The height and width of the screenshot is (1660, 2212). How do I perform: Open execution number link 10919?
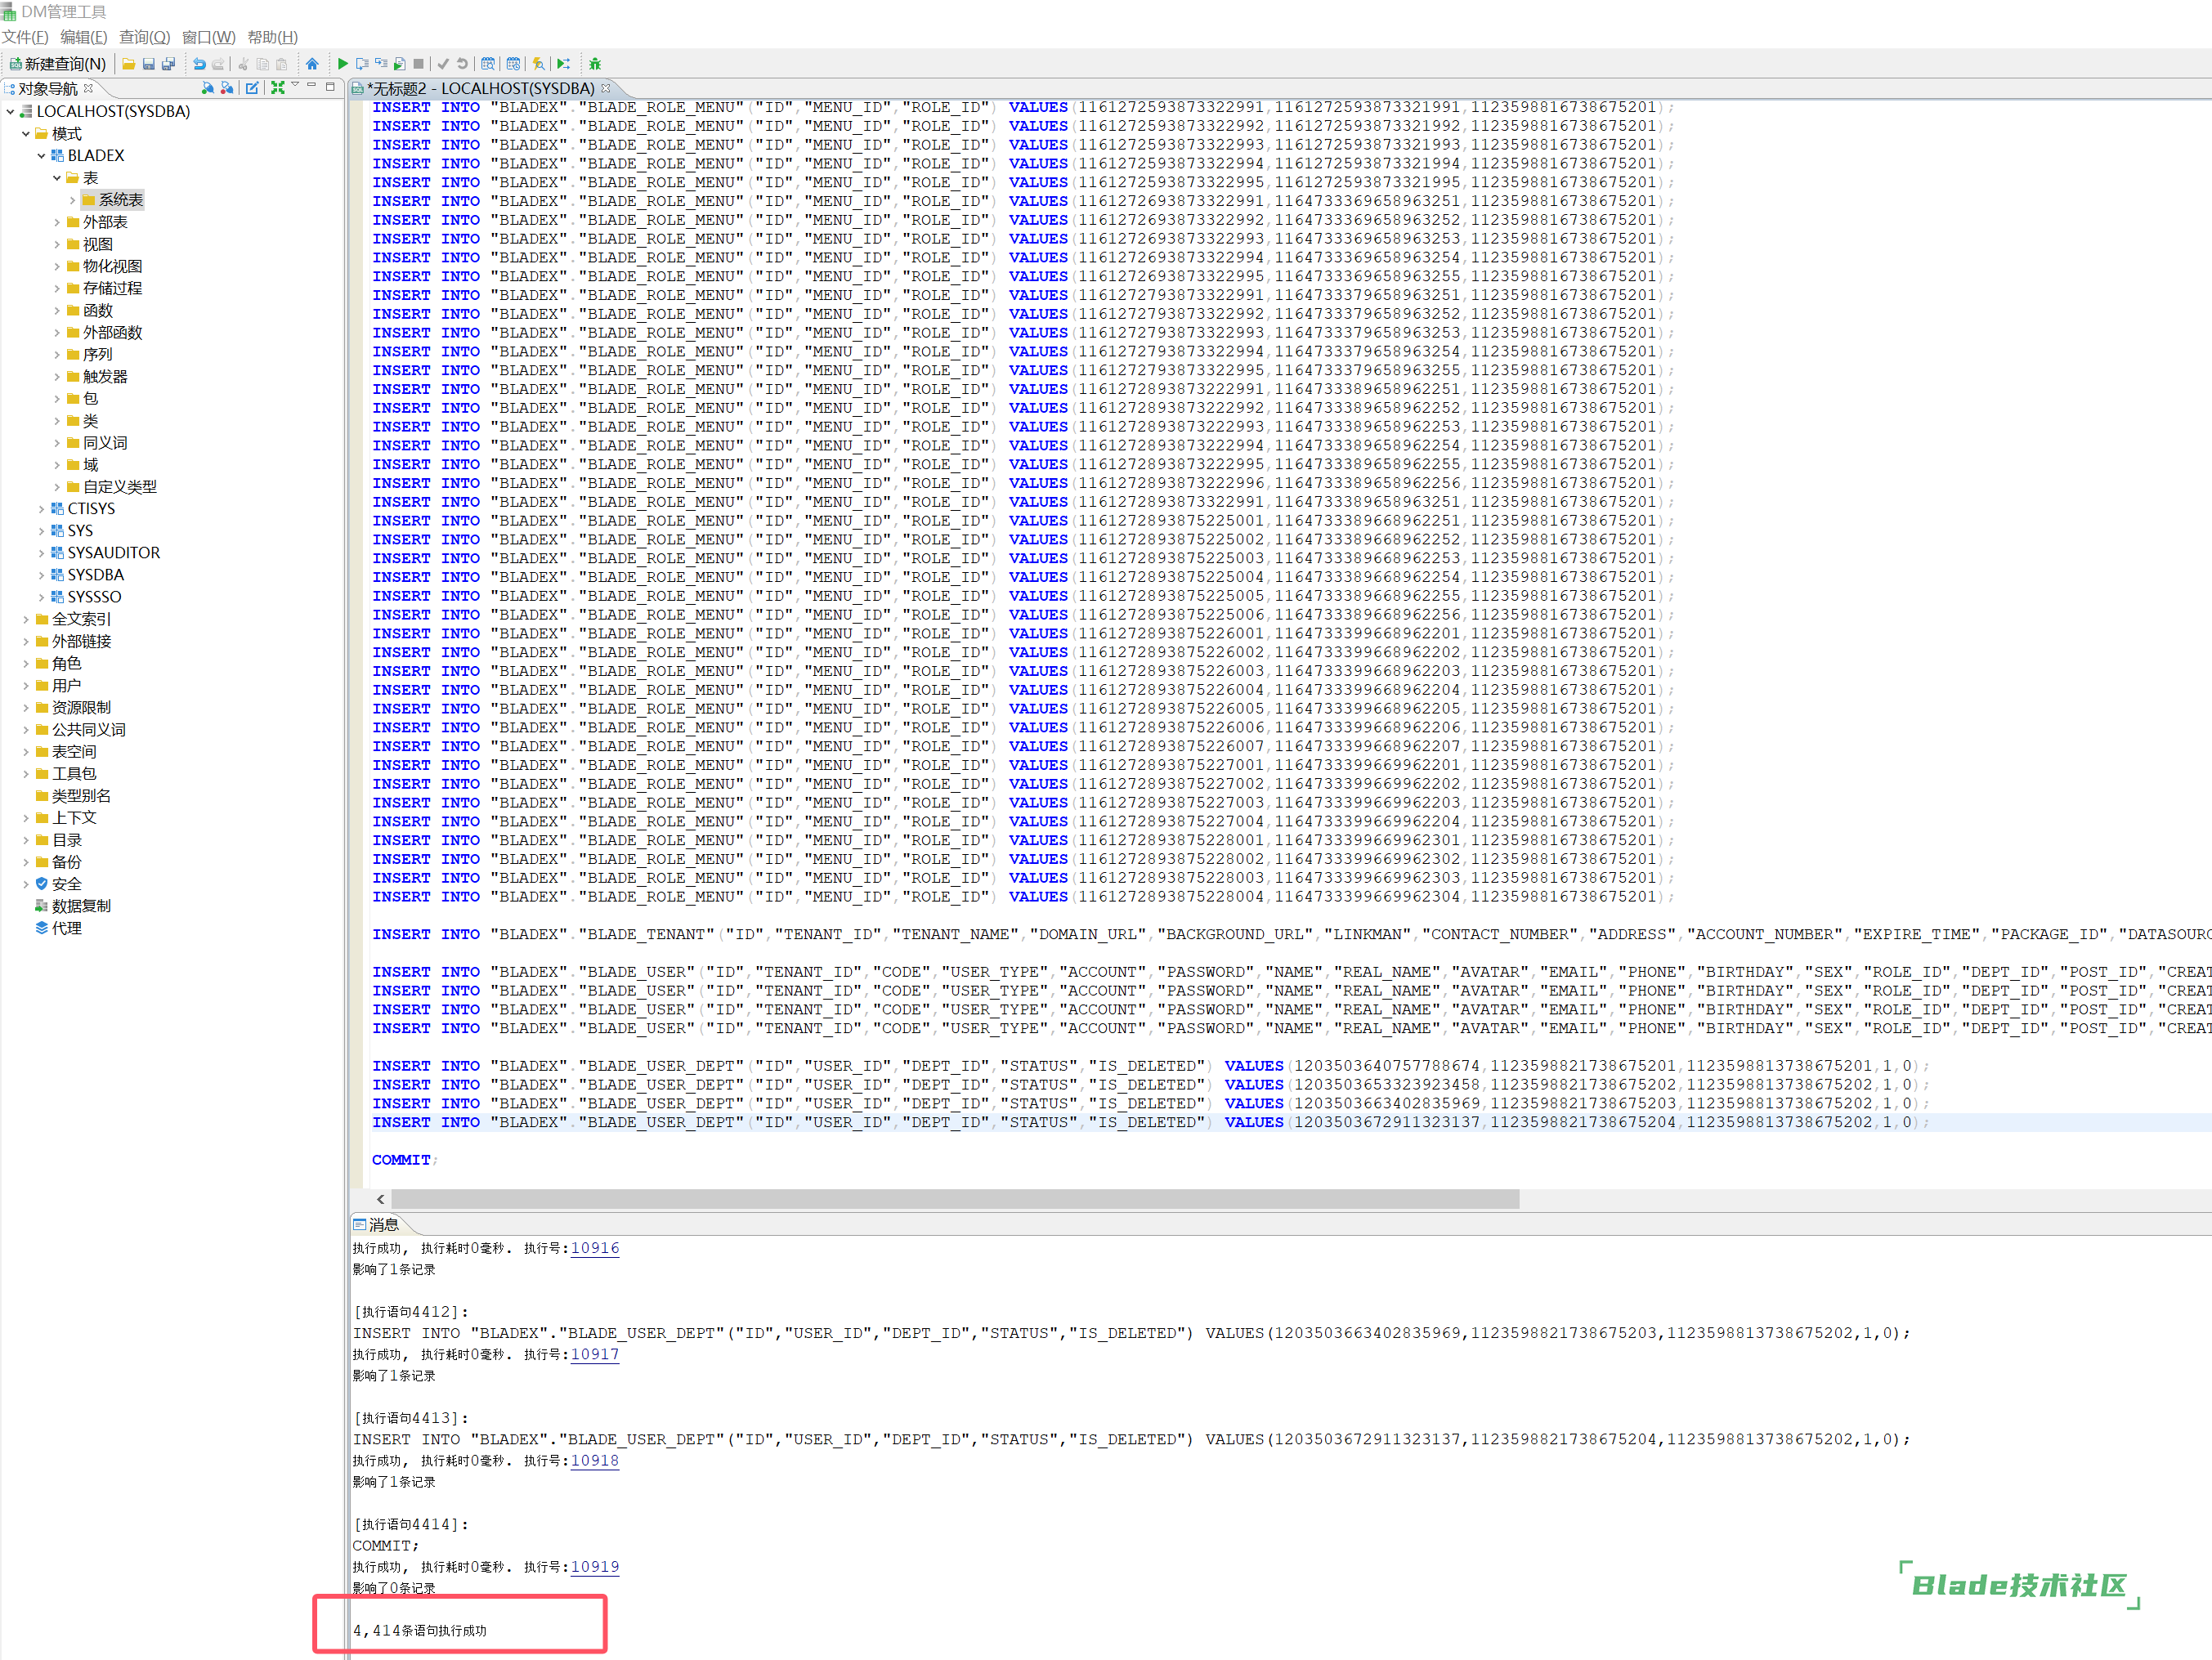[x=595, y=1567]
